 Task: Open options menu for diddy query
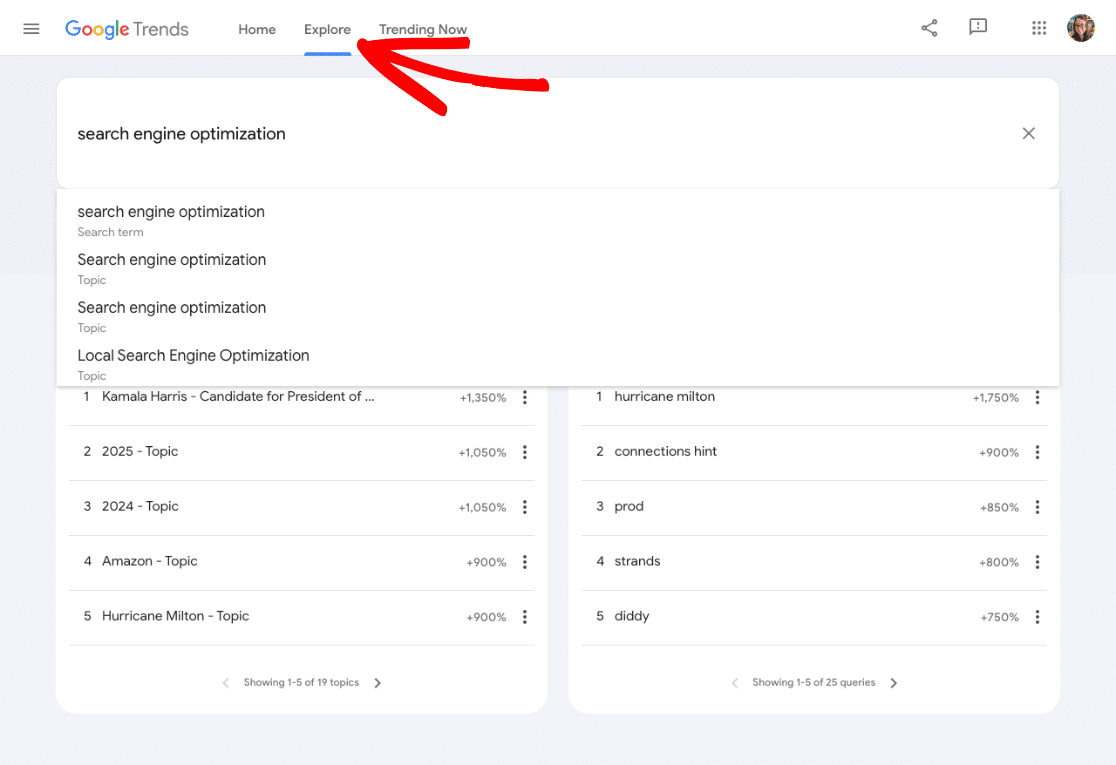click(1037, 617)
